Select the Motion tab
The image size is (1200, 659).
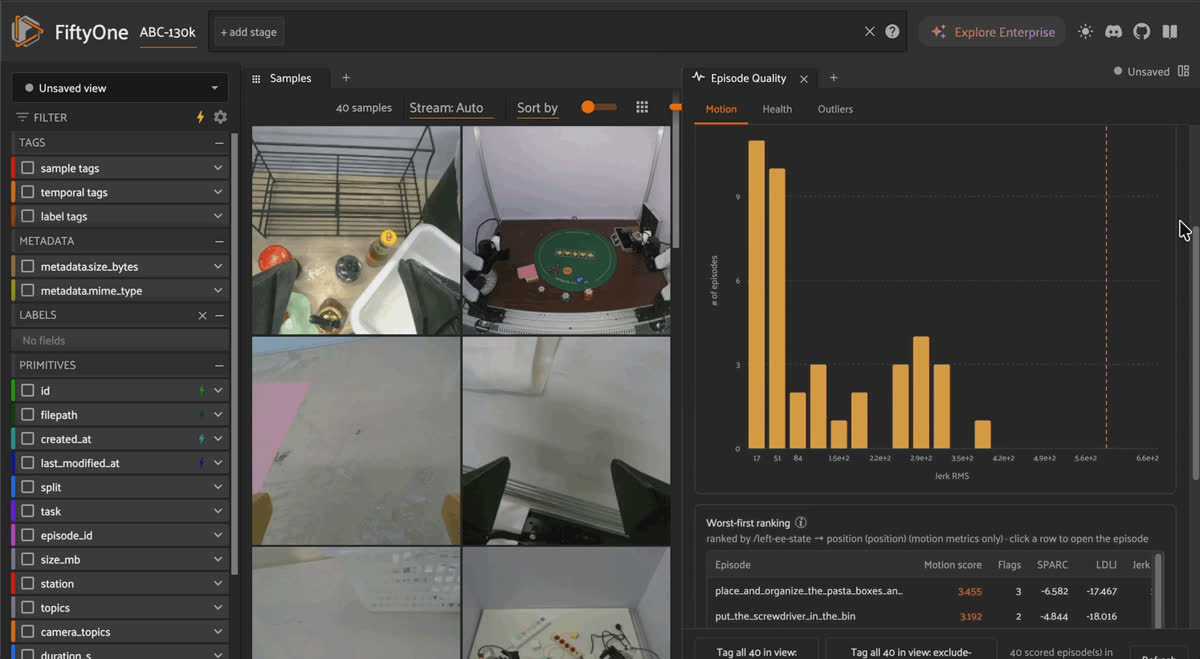coord(721,109)
